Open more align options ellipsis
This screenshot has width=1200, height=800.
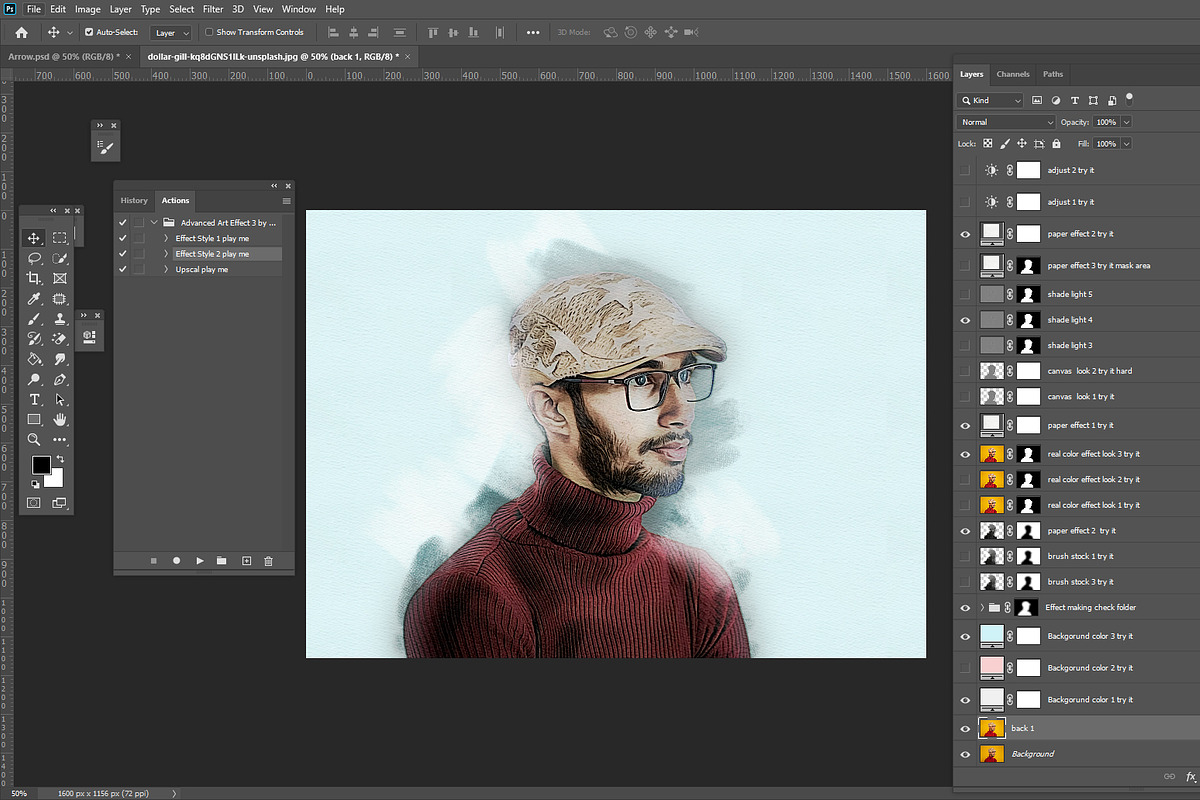[x=534, y=32]
